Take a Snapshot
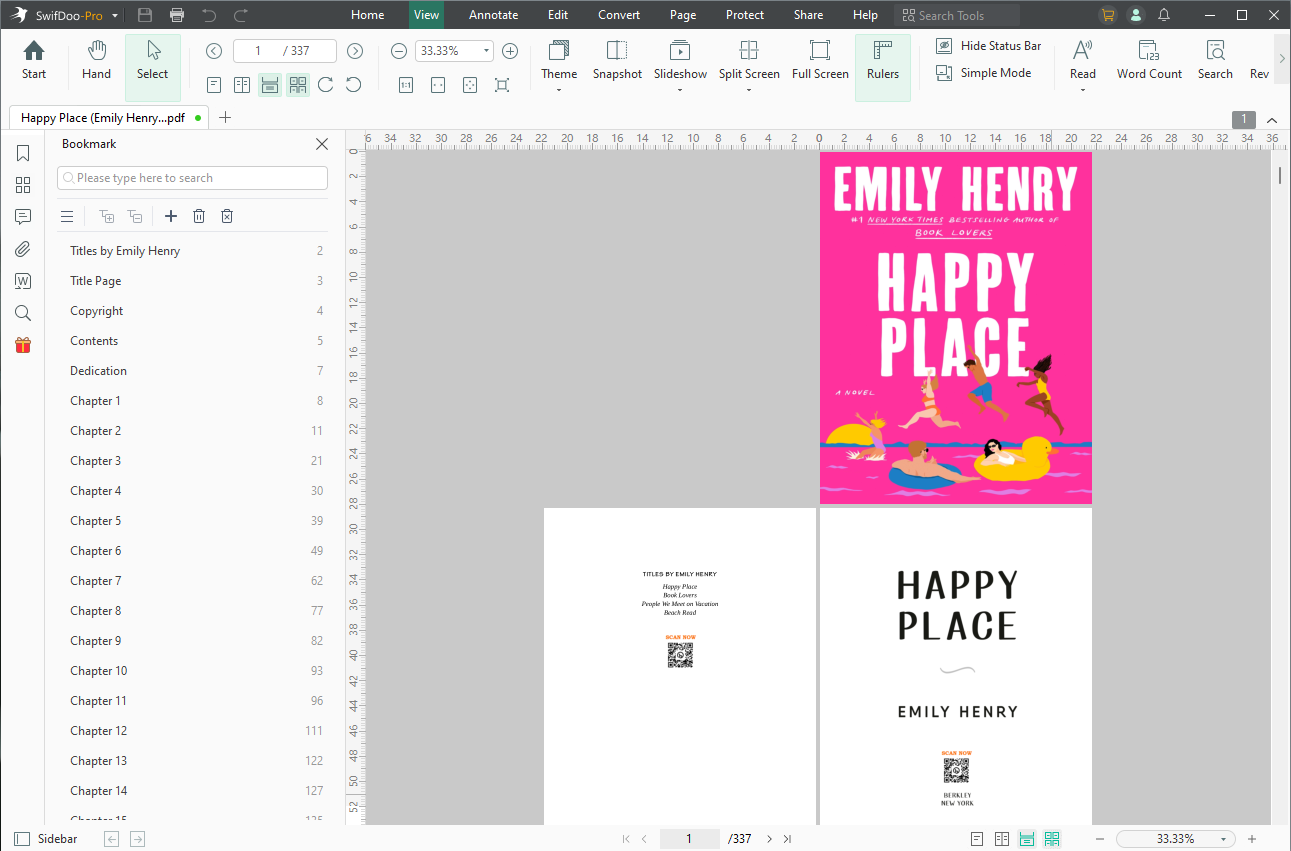 [617, 61]
